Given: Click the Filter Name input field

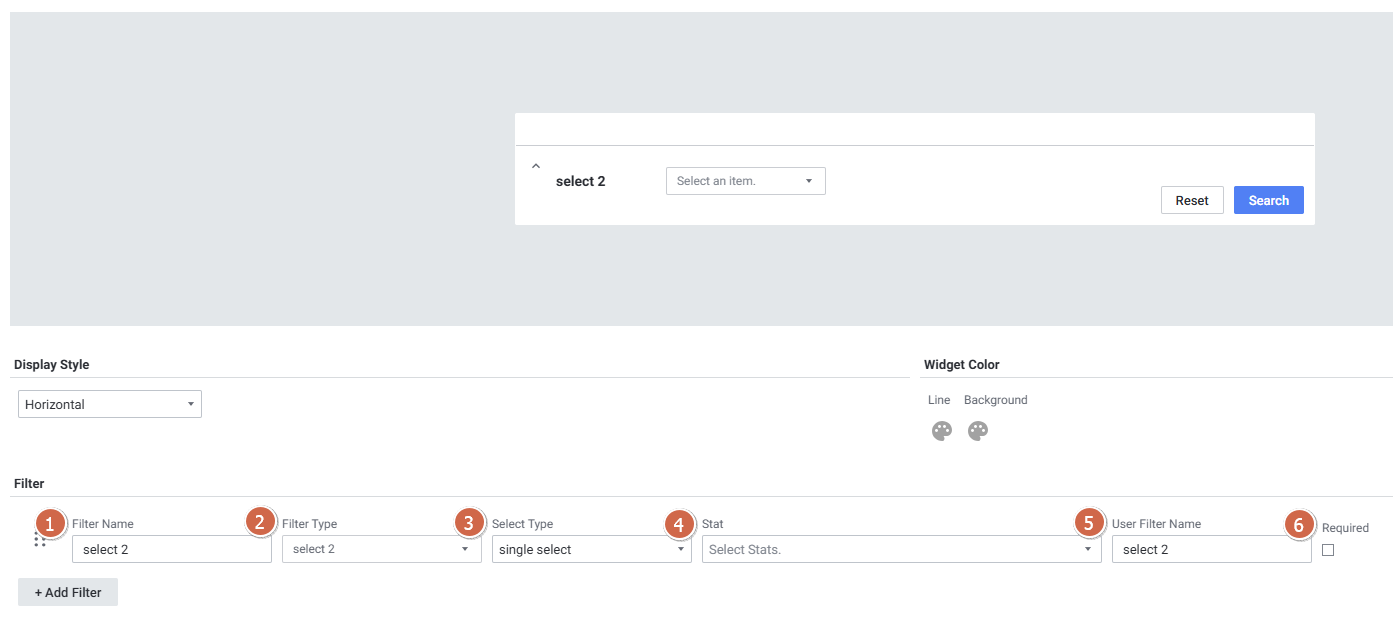Looking at the screenshot, I should [x=171, y=549].
